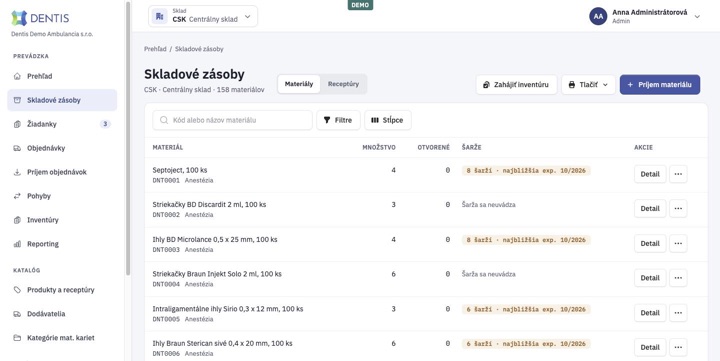720x361 pixels.
Task: Open Filtre button
Action: [338, 120]
